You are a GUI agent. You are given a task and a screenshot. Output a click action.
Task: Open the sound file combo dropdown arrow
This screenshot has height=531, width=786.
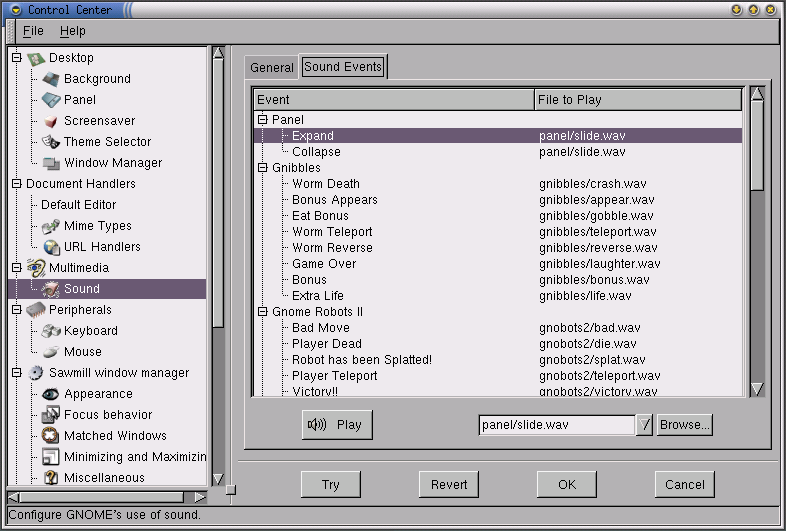(645, 425)
